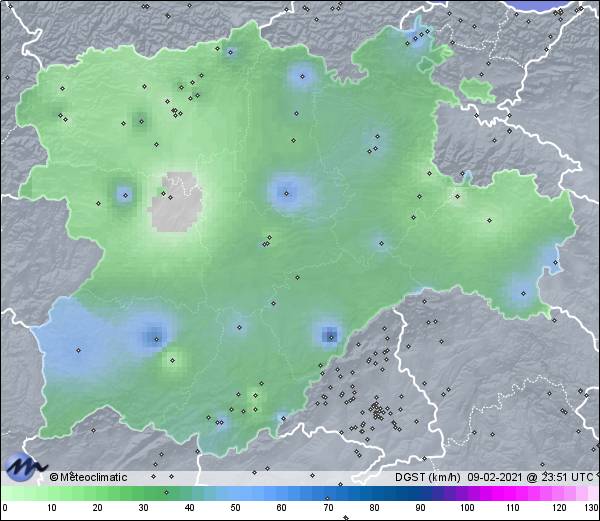Select the DGST (km/h) label
The height and width of the screenshot is (521, 600).
(428, 477)
